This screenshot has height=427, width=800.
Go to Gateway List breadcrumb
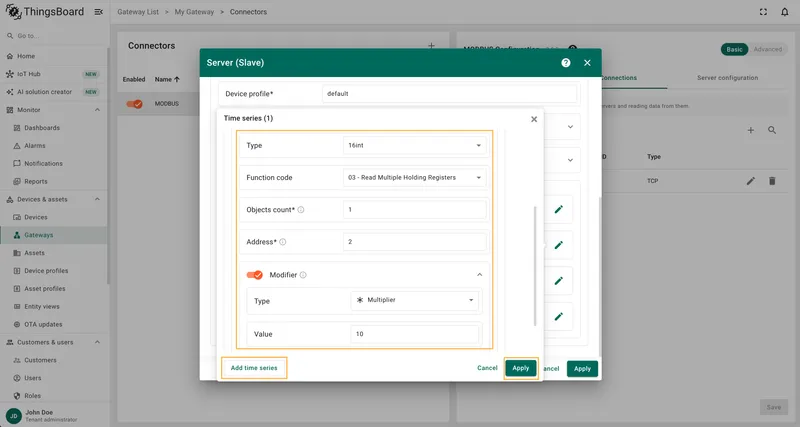[x=138, y=12]
